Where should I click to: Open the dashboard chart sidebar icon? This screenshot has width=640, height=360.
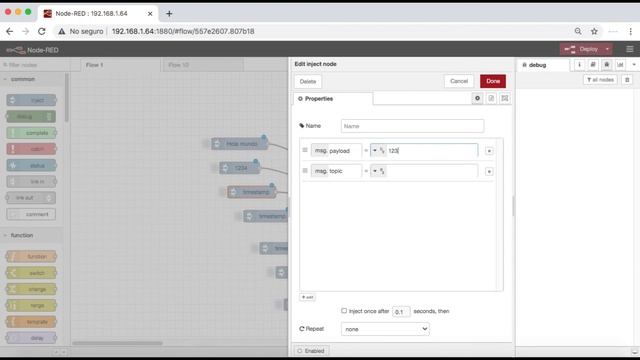pyautogui.click(x=620, y=64)
